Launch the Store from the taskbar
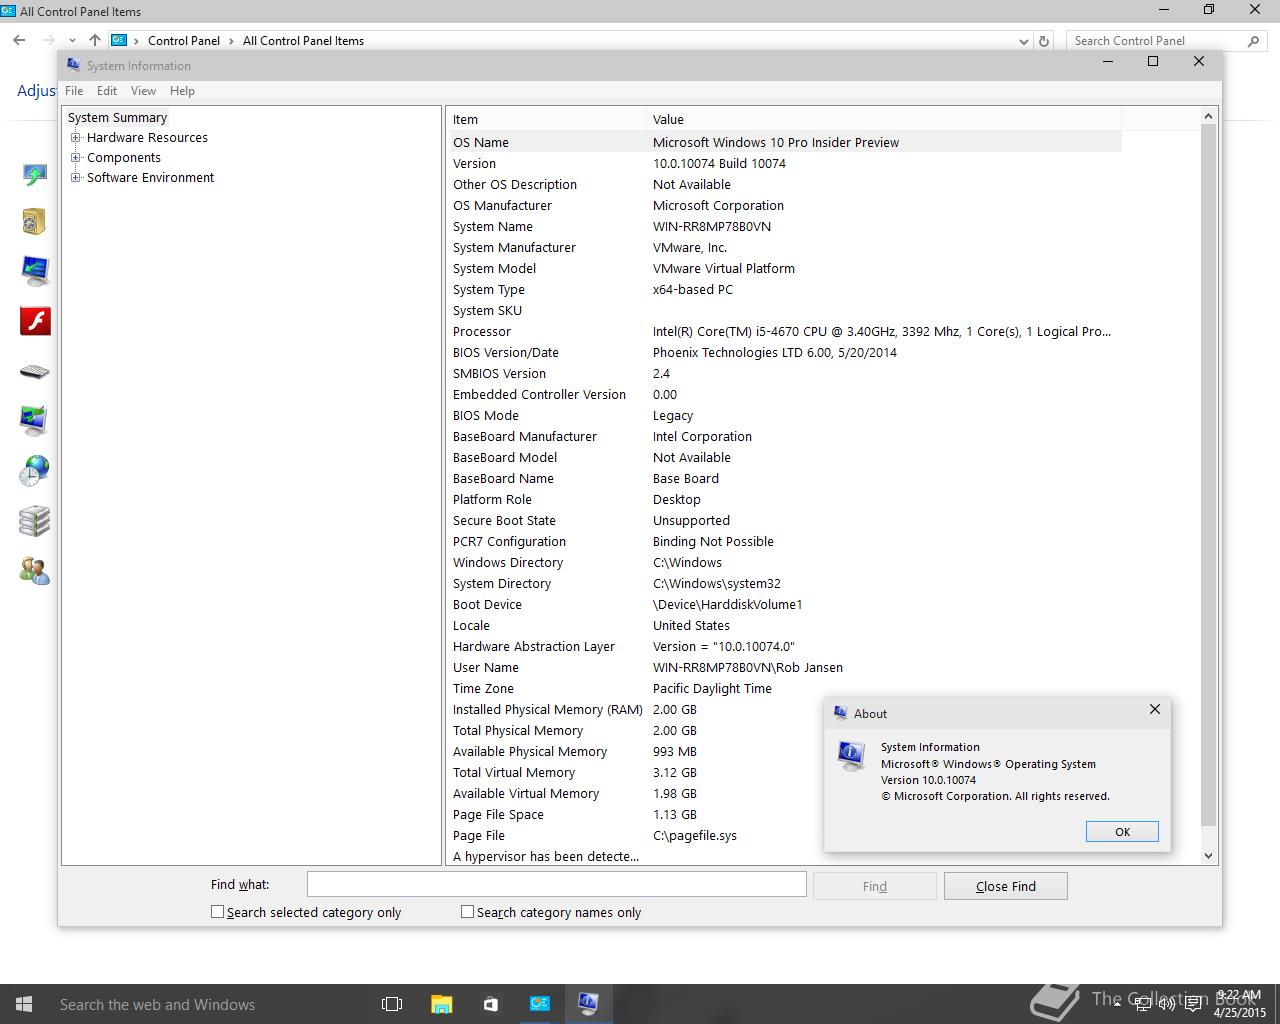Screen dimensions: 1280x1024 (x=490, y=1004)
